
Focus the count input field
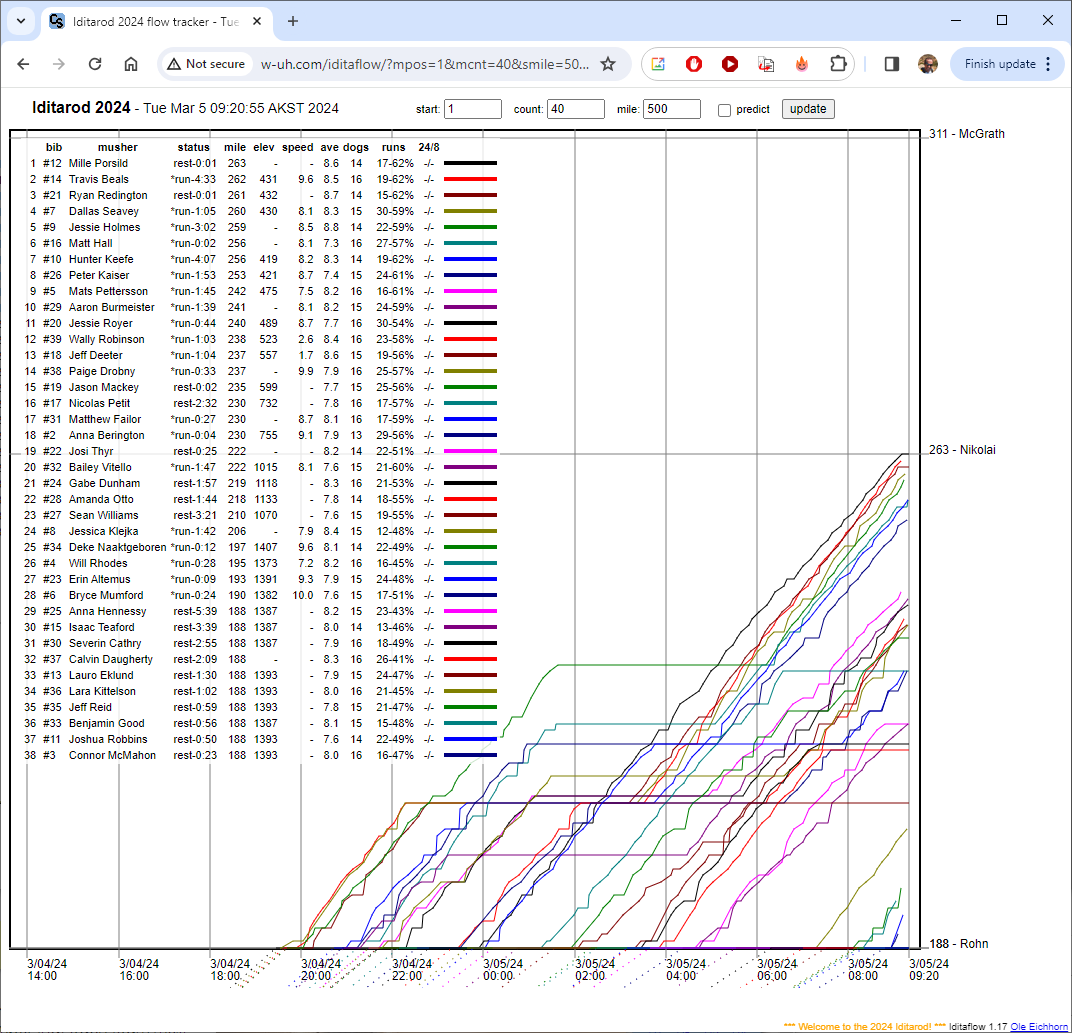(576, 109)
